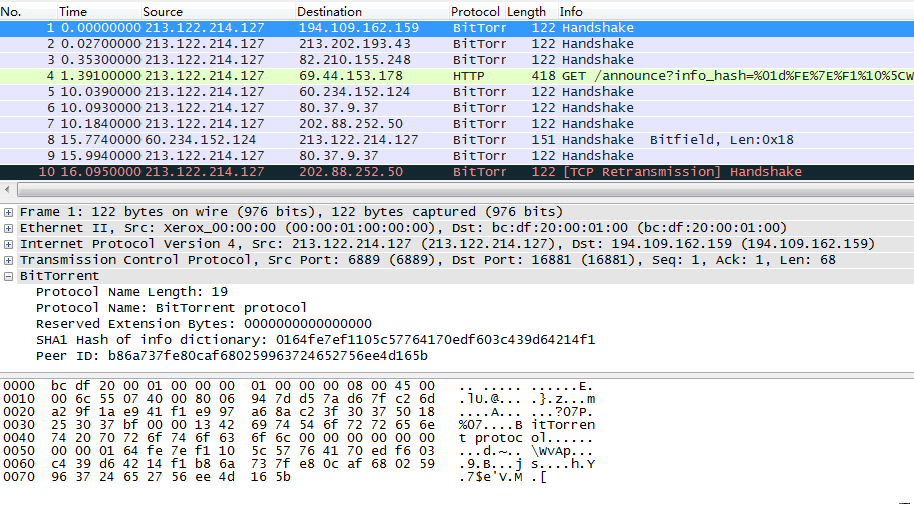Select packet 3 to 82.210.155.248
The height and width of the screenshot is (508, 914).
pos(457,60)
